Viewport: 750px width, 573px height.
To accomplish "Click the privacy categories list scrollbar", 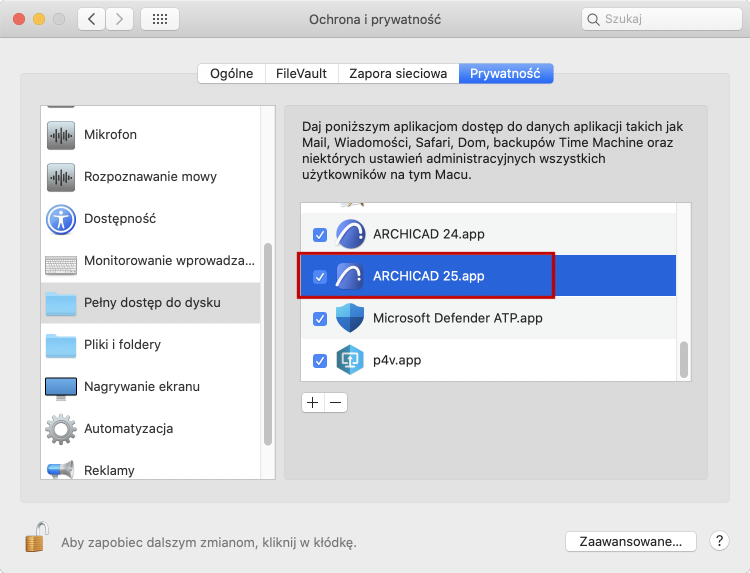I will [268, 344].
